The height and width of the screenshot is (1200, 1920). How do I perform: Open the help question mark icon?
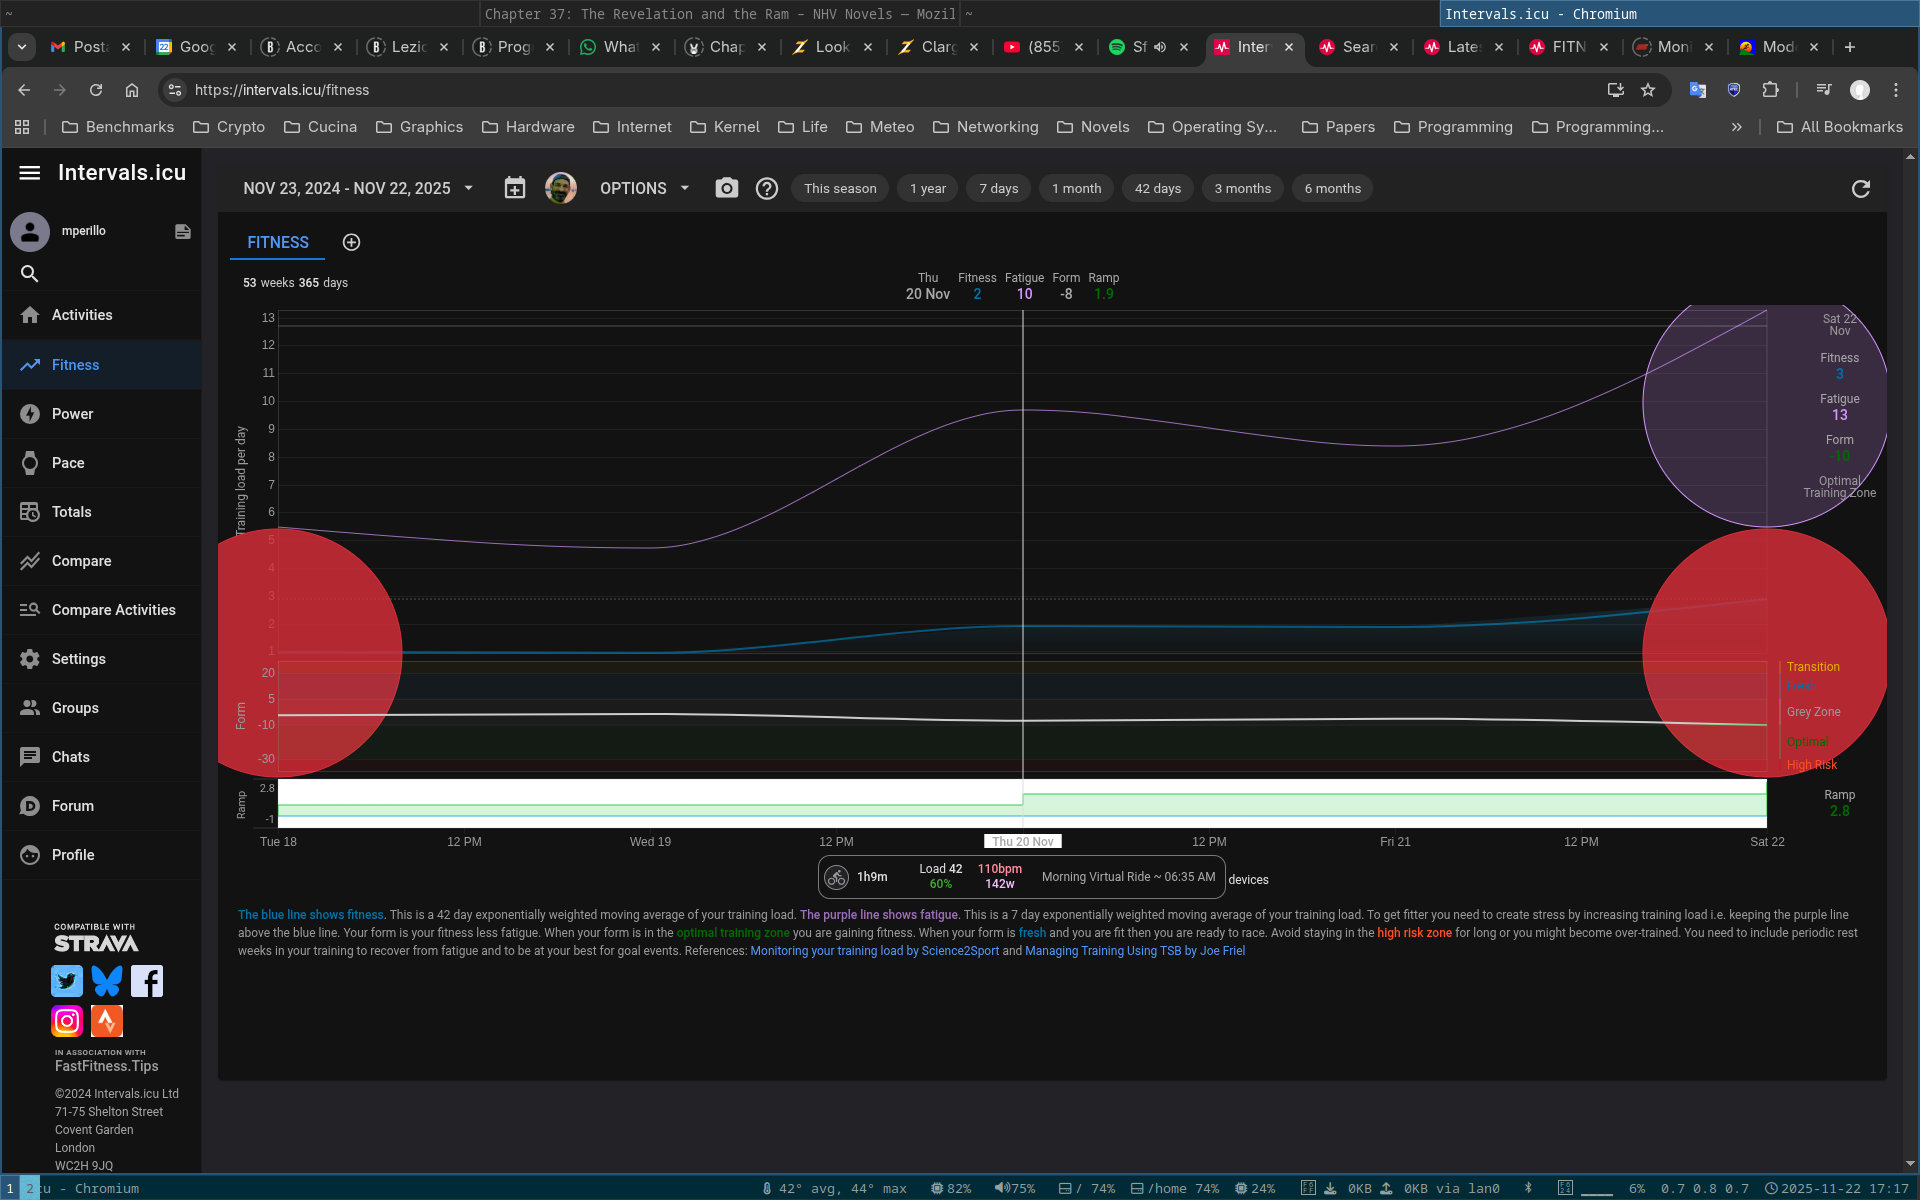tap(767, 188)
